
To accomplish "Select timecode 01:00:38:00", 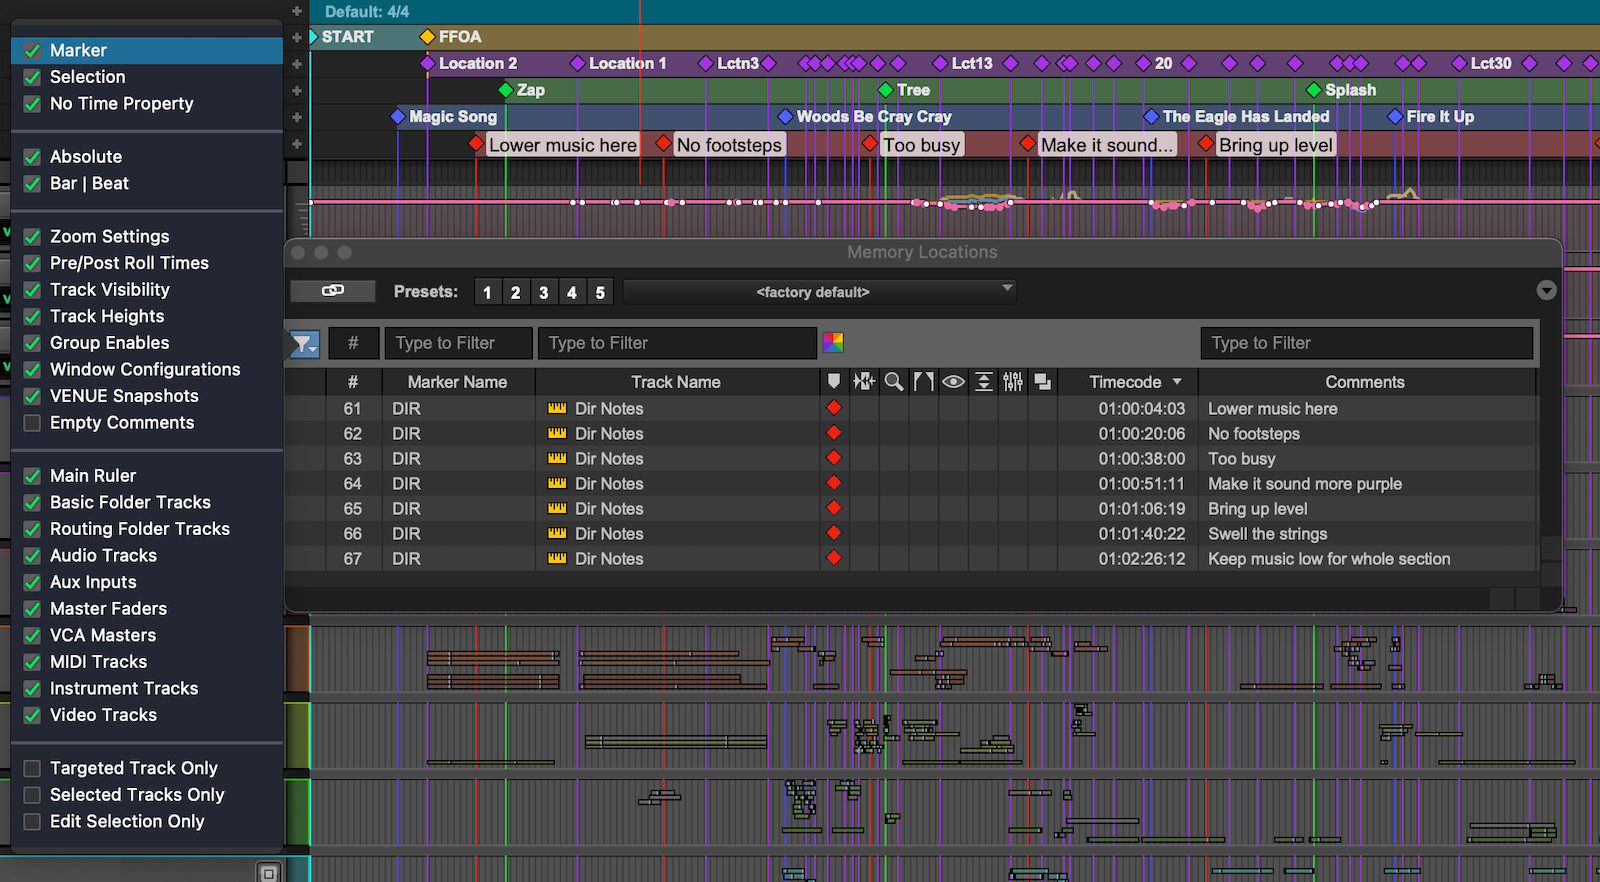I will (x=1141, y=459).
